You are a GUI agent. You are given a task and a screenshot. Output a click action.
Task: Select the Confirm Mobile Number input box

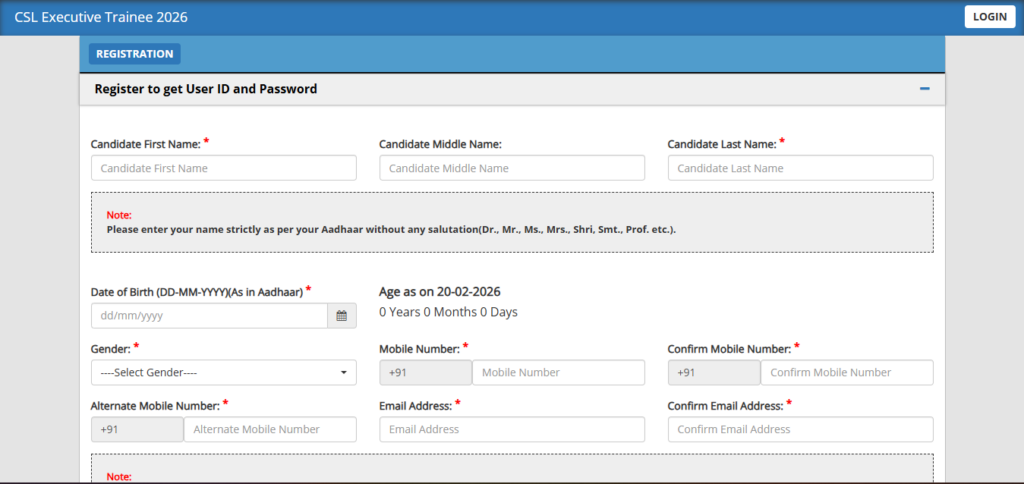[x=846, y=372]
